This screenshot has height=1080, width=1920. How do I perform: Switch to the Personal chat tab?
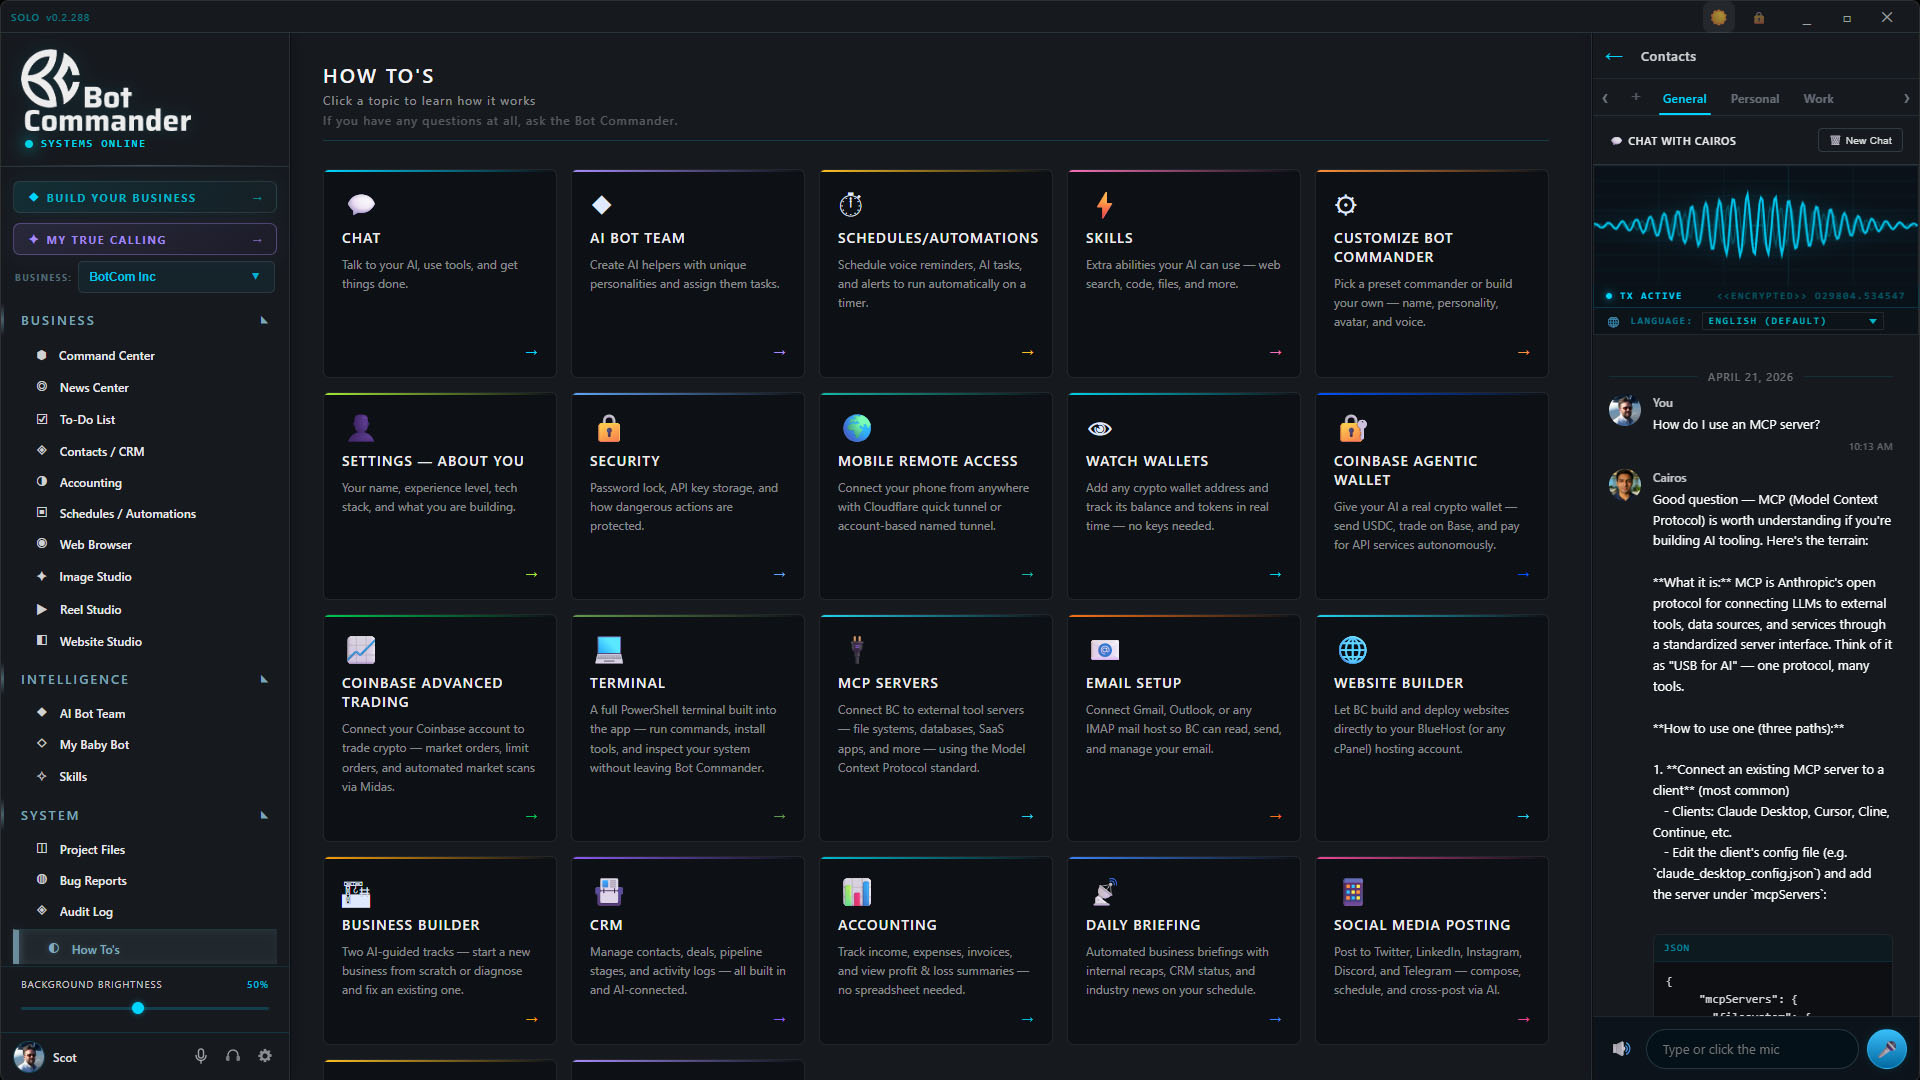(1754, 99)
